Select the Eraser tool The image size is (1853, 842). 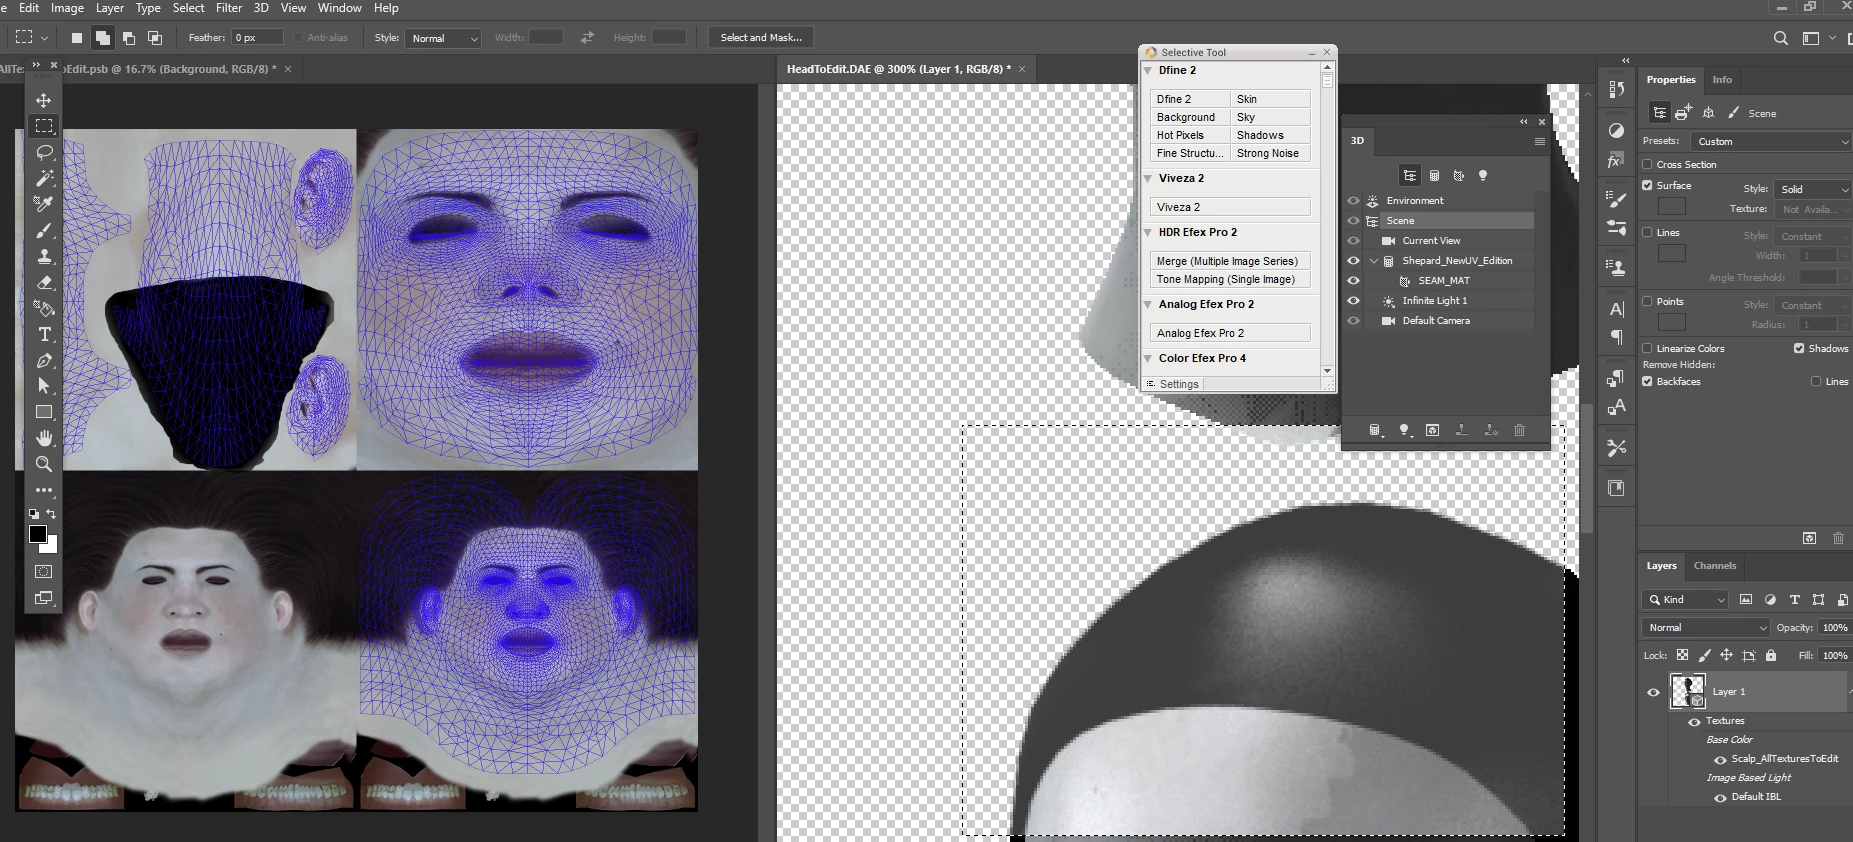(x=44, y=282)
